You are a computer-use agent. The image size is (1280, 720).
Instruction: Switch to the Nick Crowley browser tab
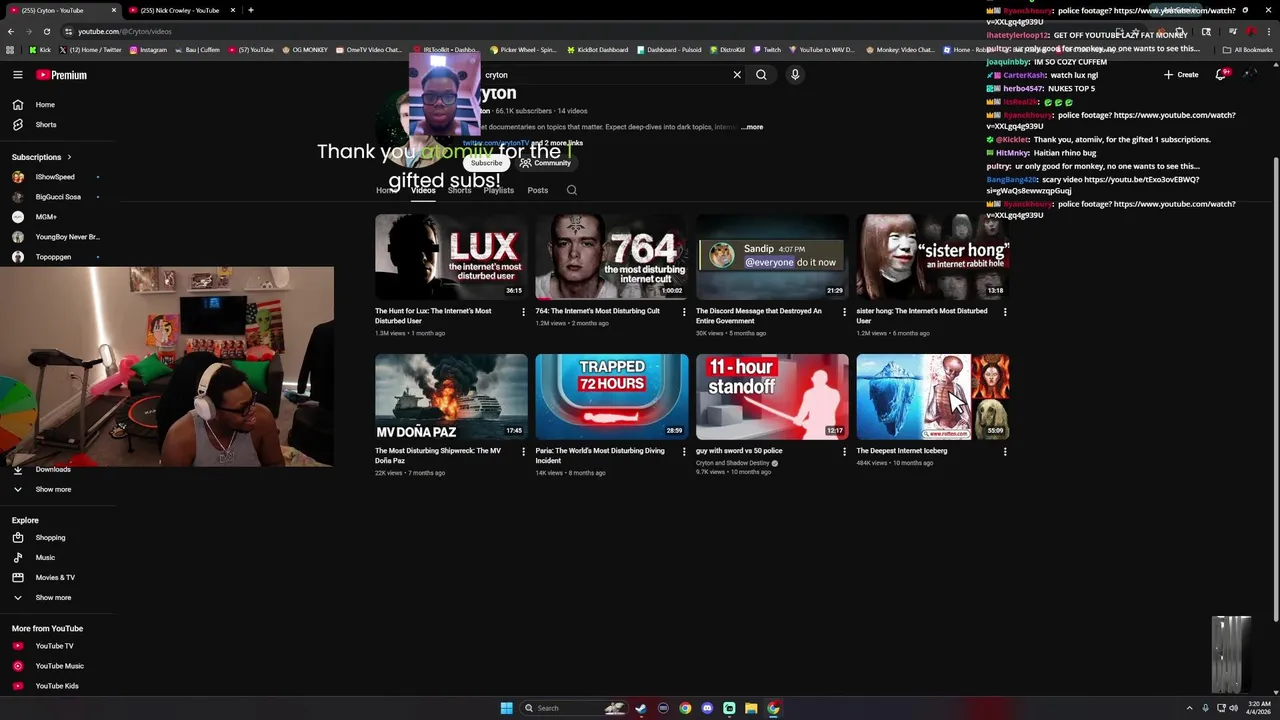pyautogui.click(x=180, y=10)
